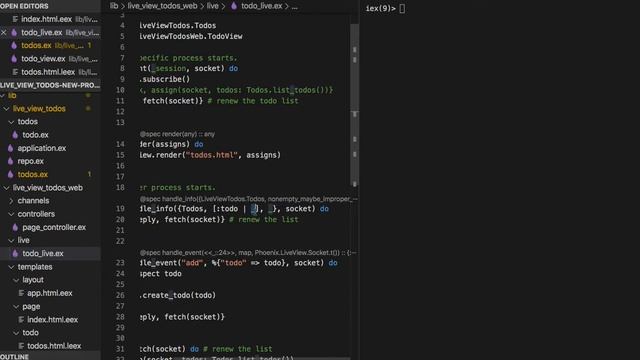Click lib breadcrumb segment
This screenshot has height=360, width=640.
coord(114,6)
